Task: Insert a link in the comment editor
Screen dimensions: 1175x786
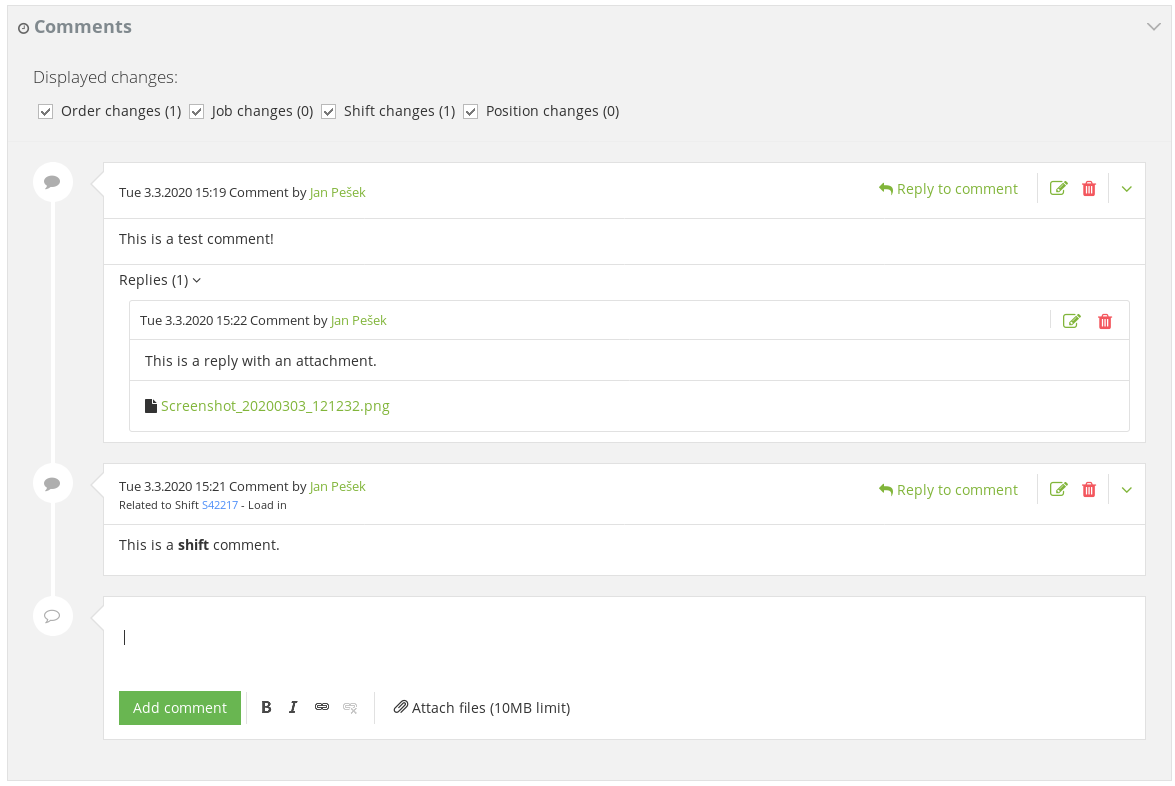Action: (x=321, y=707)
